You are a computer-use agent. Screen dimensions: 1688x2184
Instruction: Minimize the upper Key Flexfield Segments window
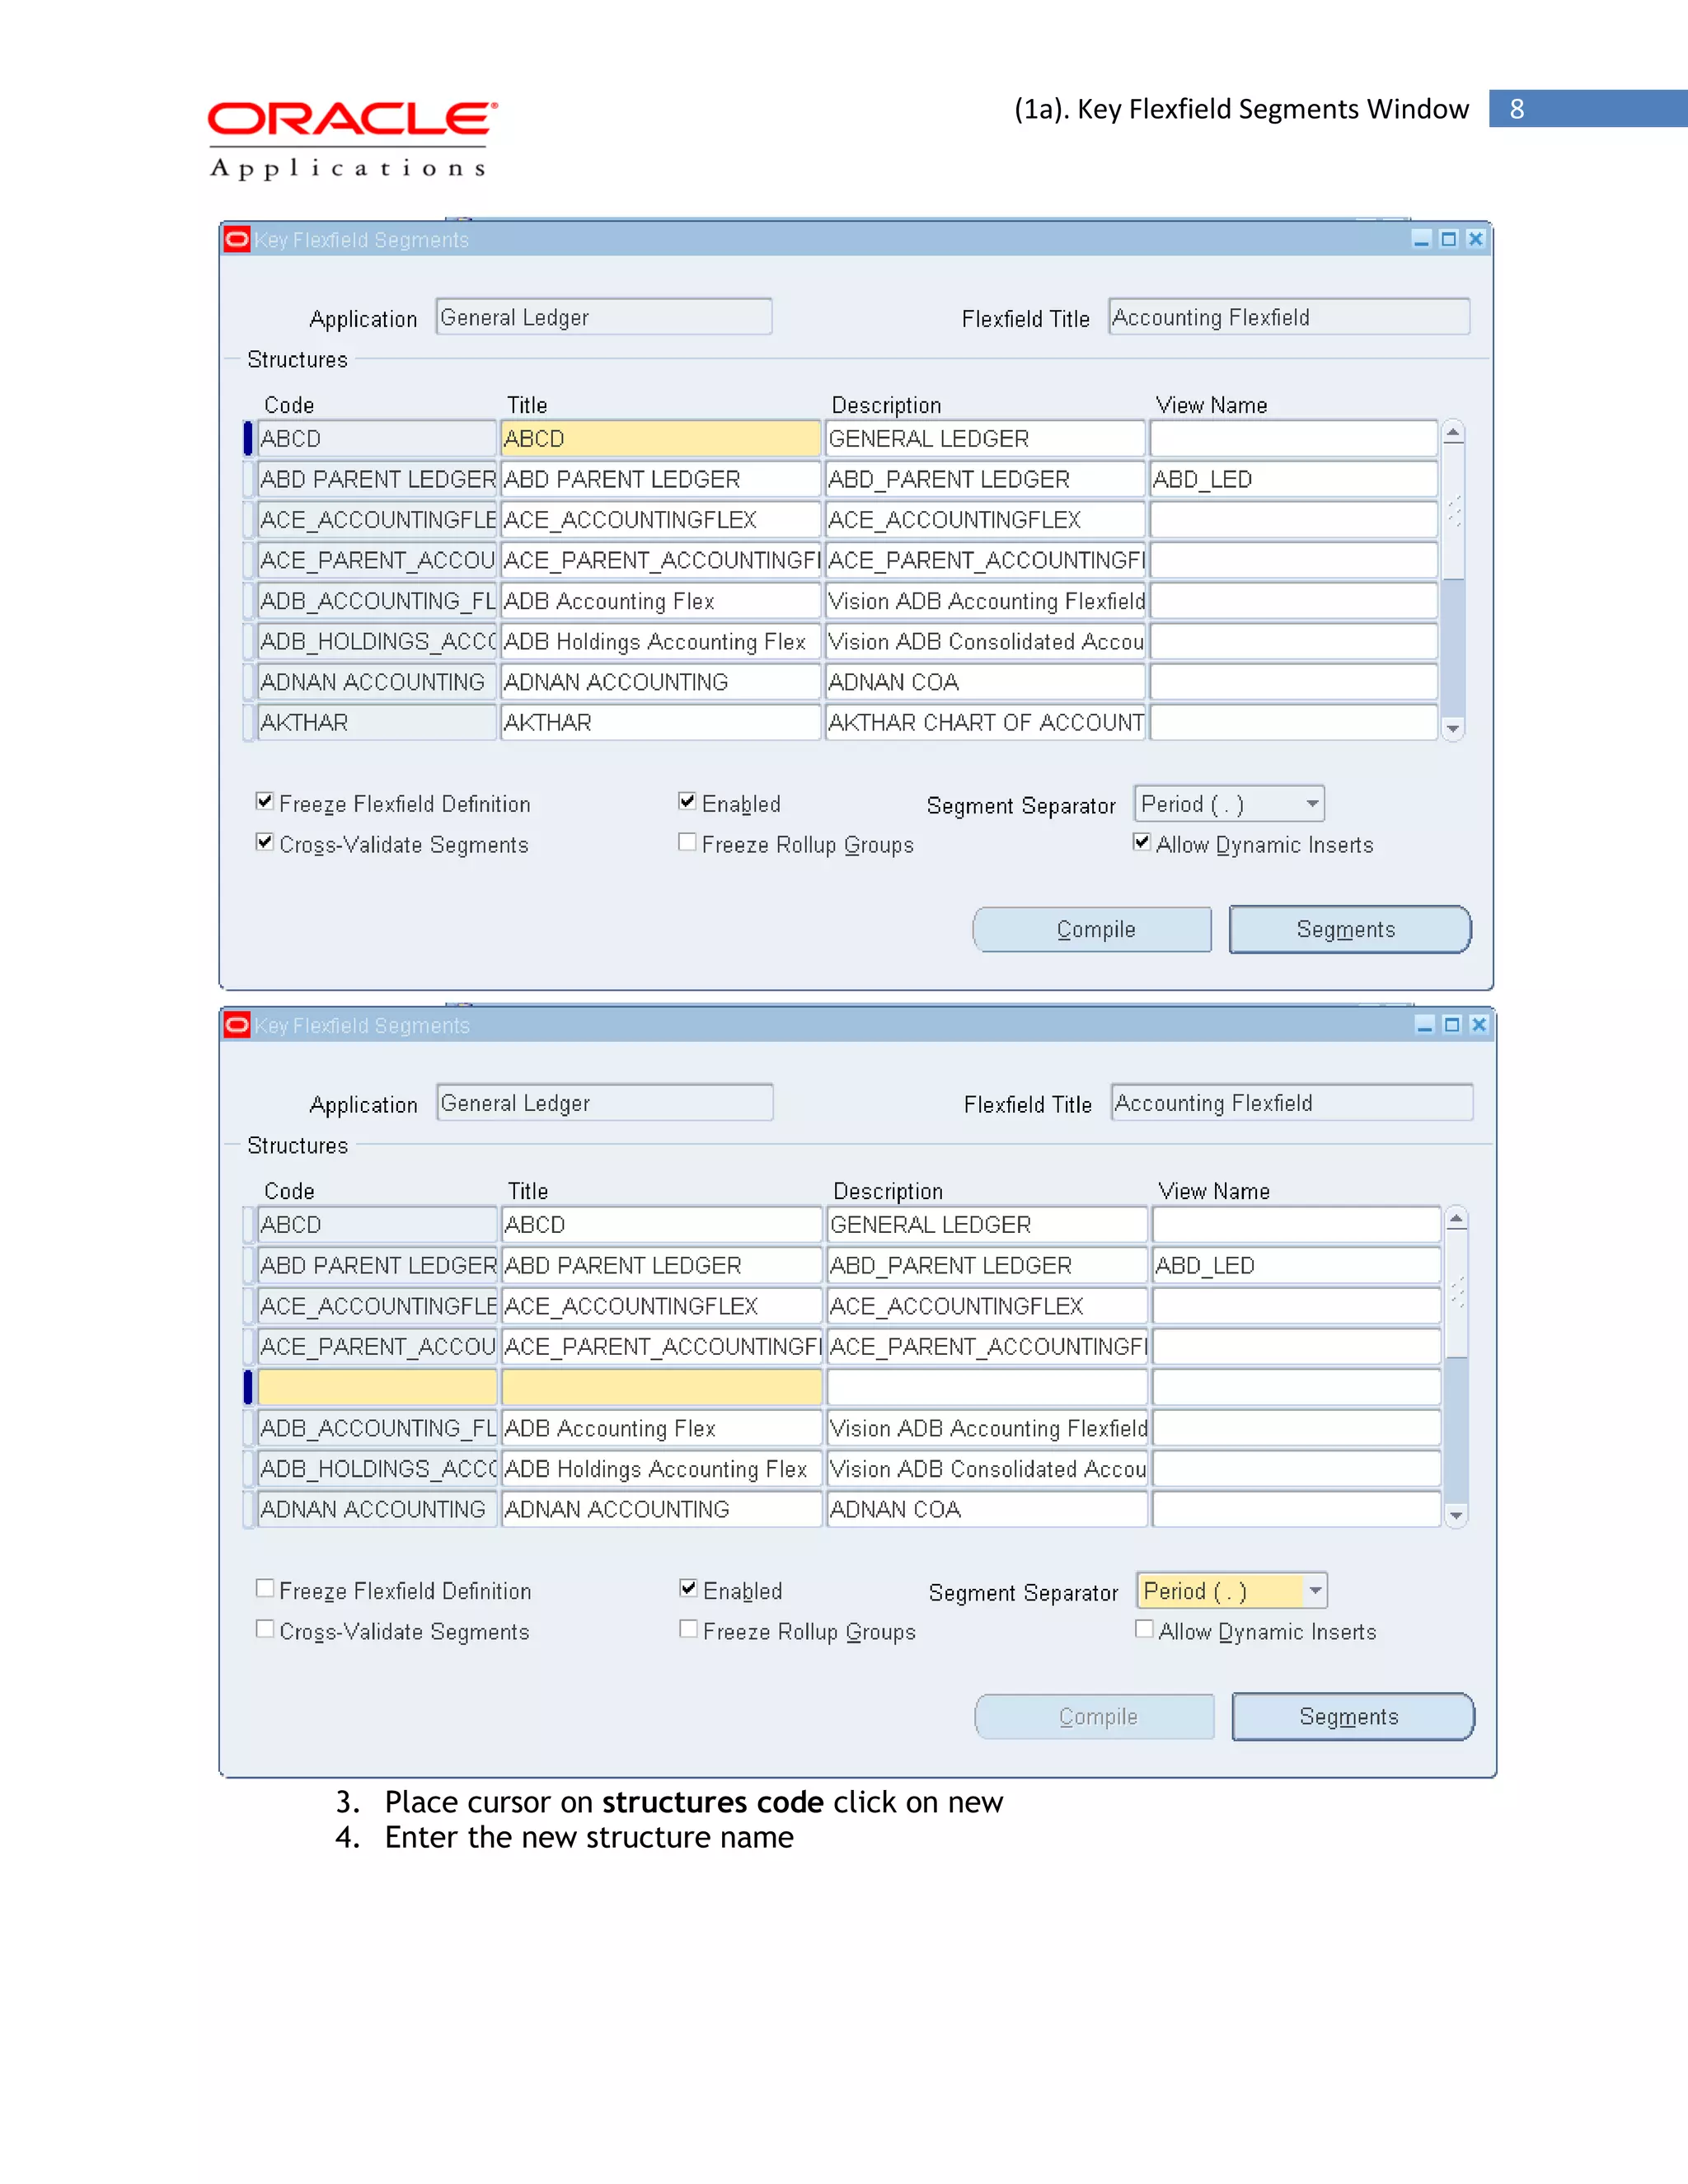pos(1421,239)
